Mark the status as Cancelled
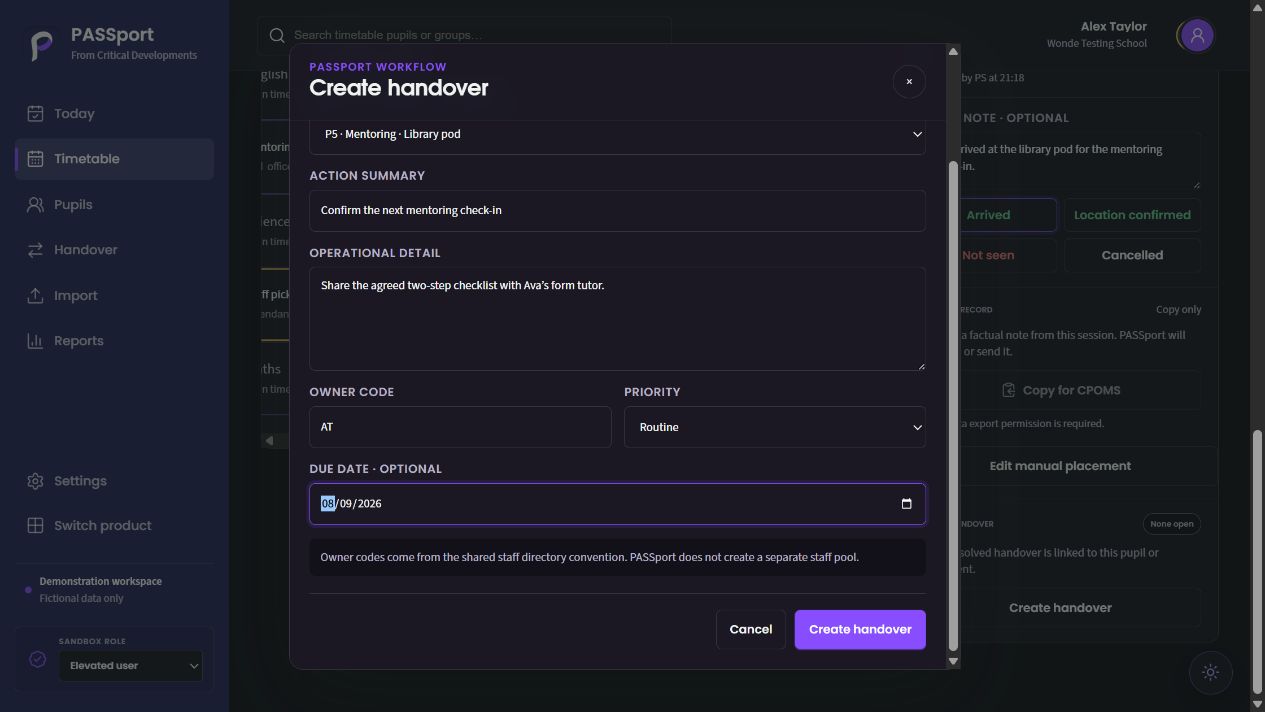 [1132, 255]
